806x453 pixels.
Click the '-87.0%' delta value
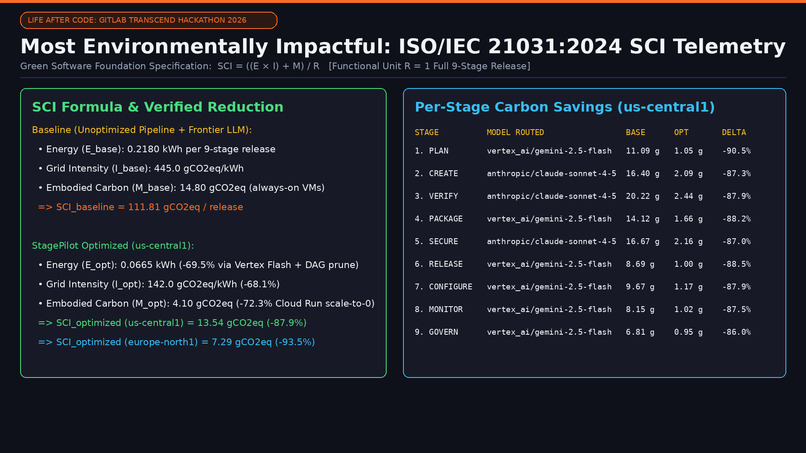(736, 242)
